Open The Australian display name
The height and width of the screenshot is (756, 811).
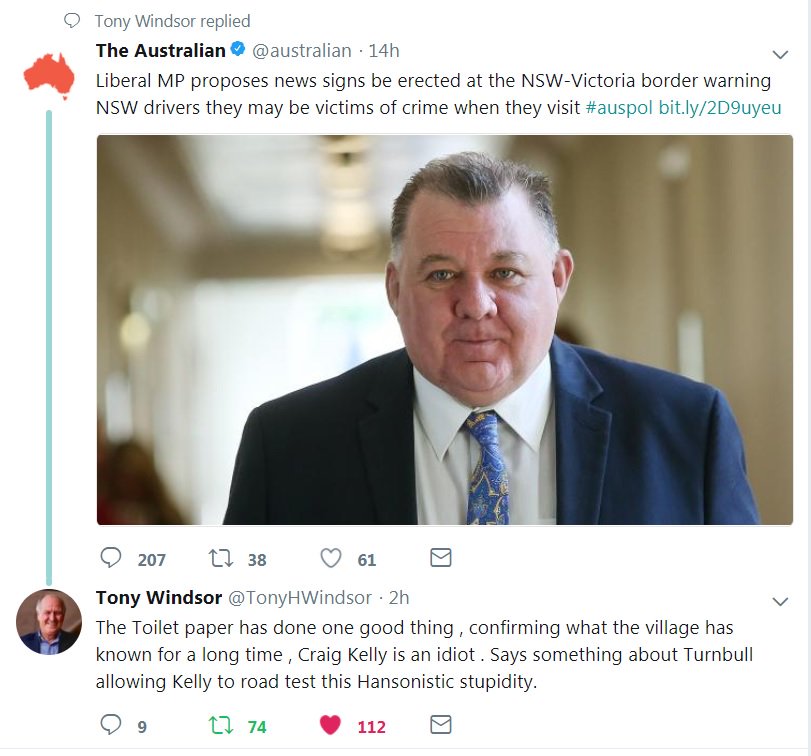pos(161,51)
